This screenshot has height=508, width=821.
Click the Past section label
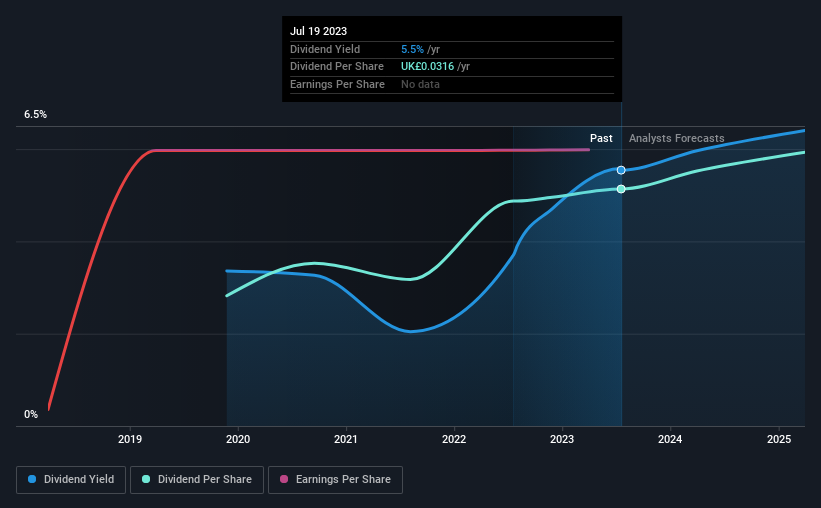[x=601, y=138]
